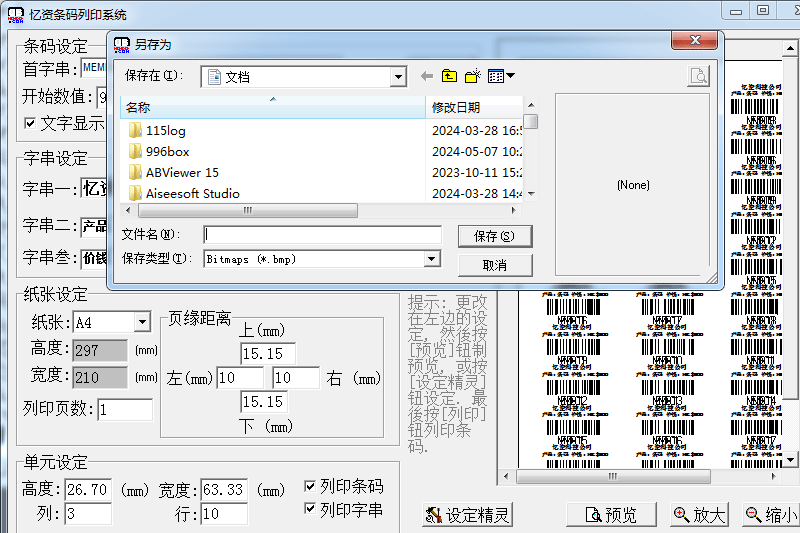Click the unit 高度 26.70 field

pos(88,490)
